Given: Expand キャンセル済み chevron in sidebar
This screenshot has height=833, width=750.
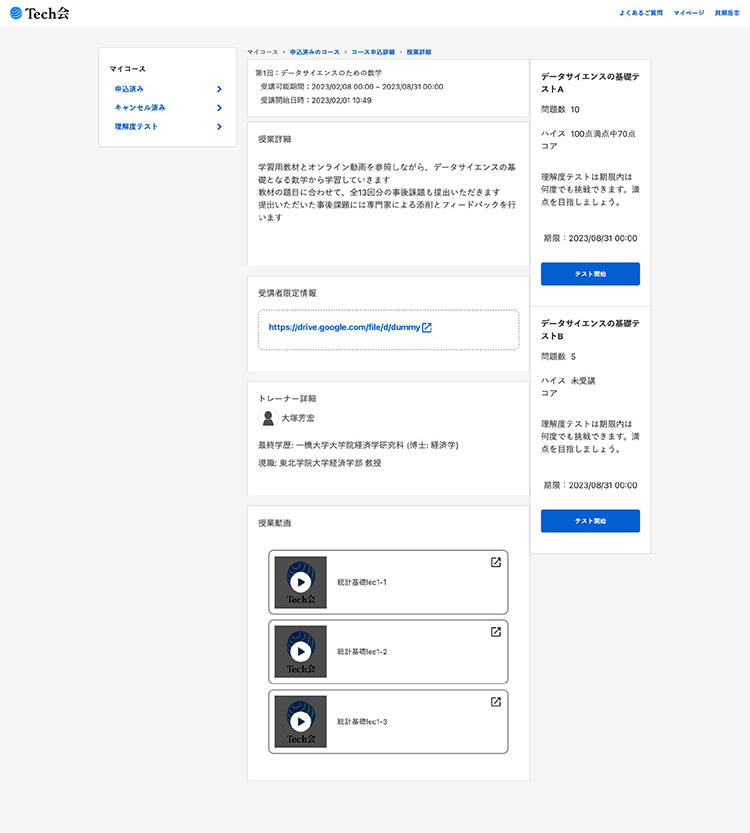Looking at the screenshot, I should click(x=219, y=107).
